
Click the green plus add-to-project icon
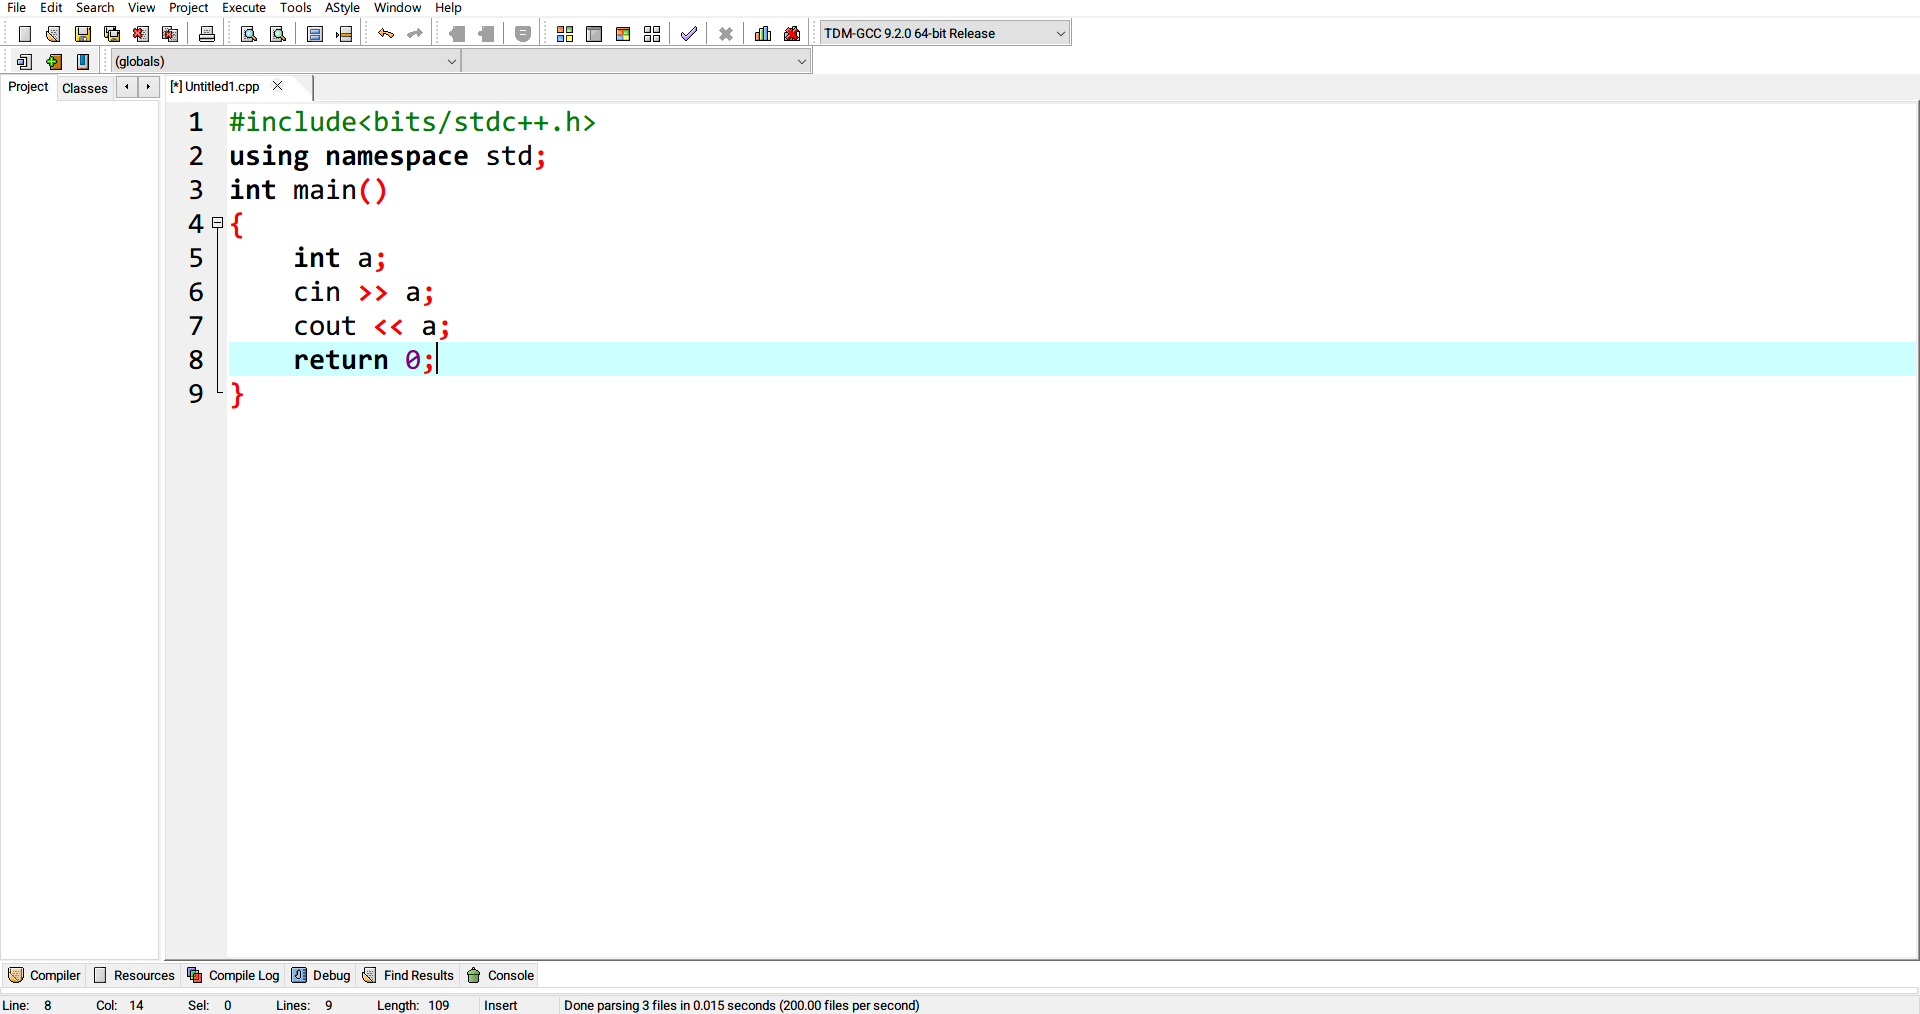(x=54, y=62)
